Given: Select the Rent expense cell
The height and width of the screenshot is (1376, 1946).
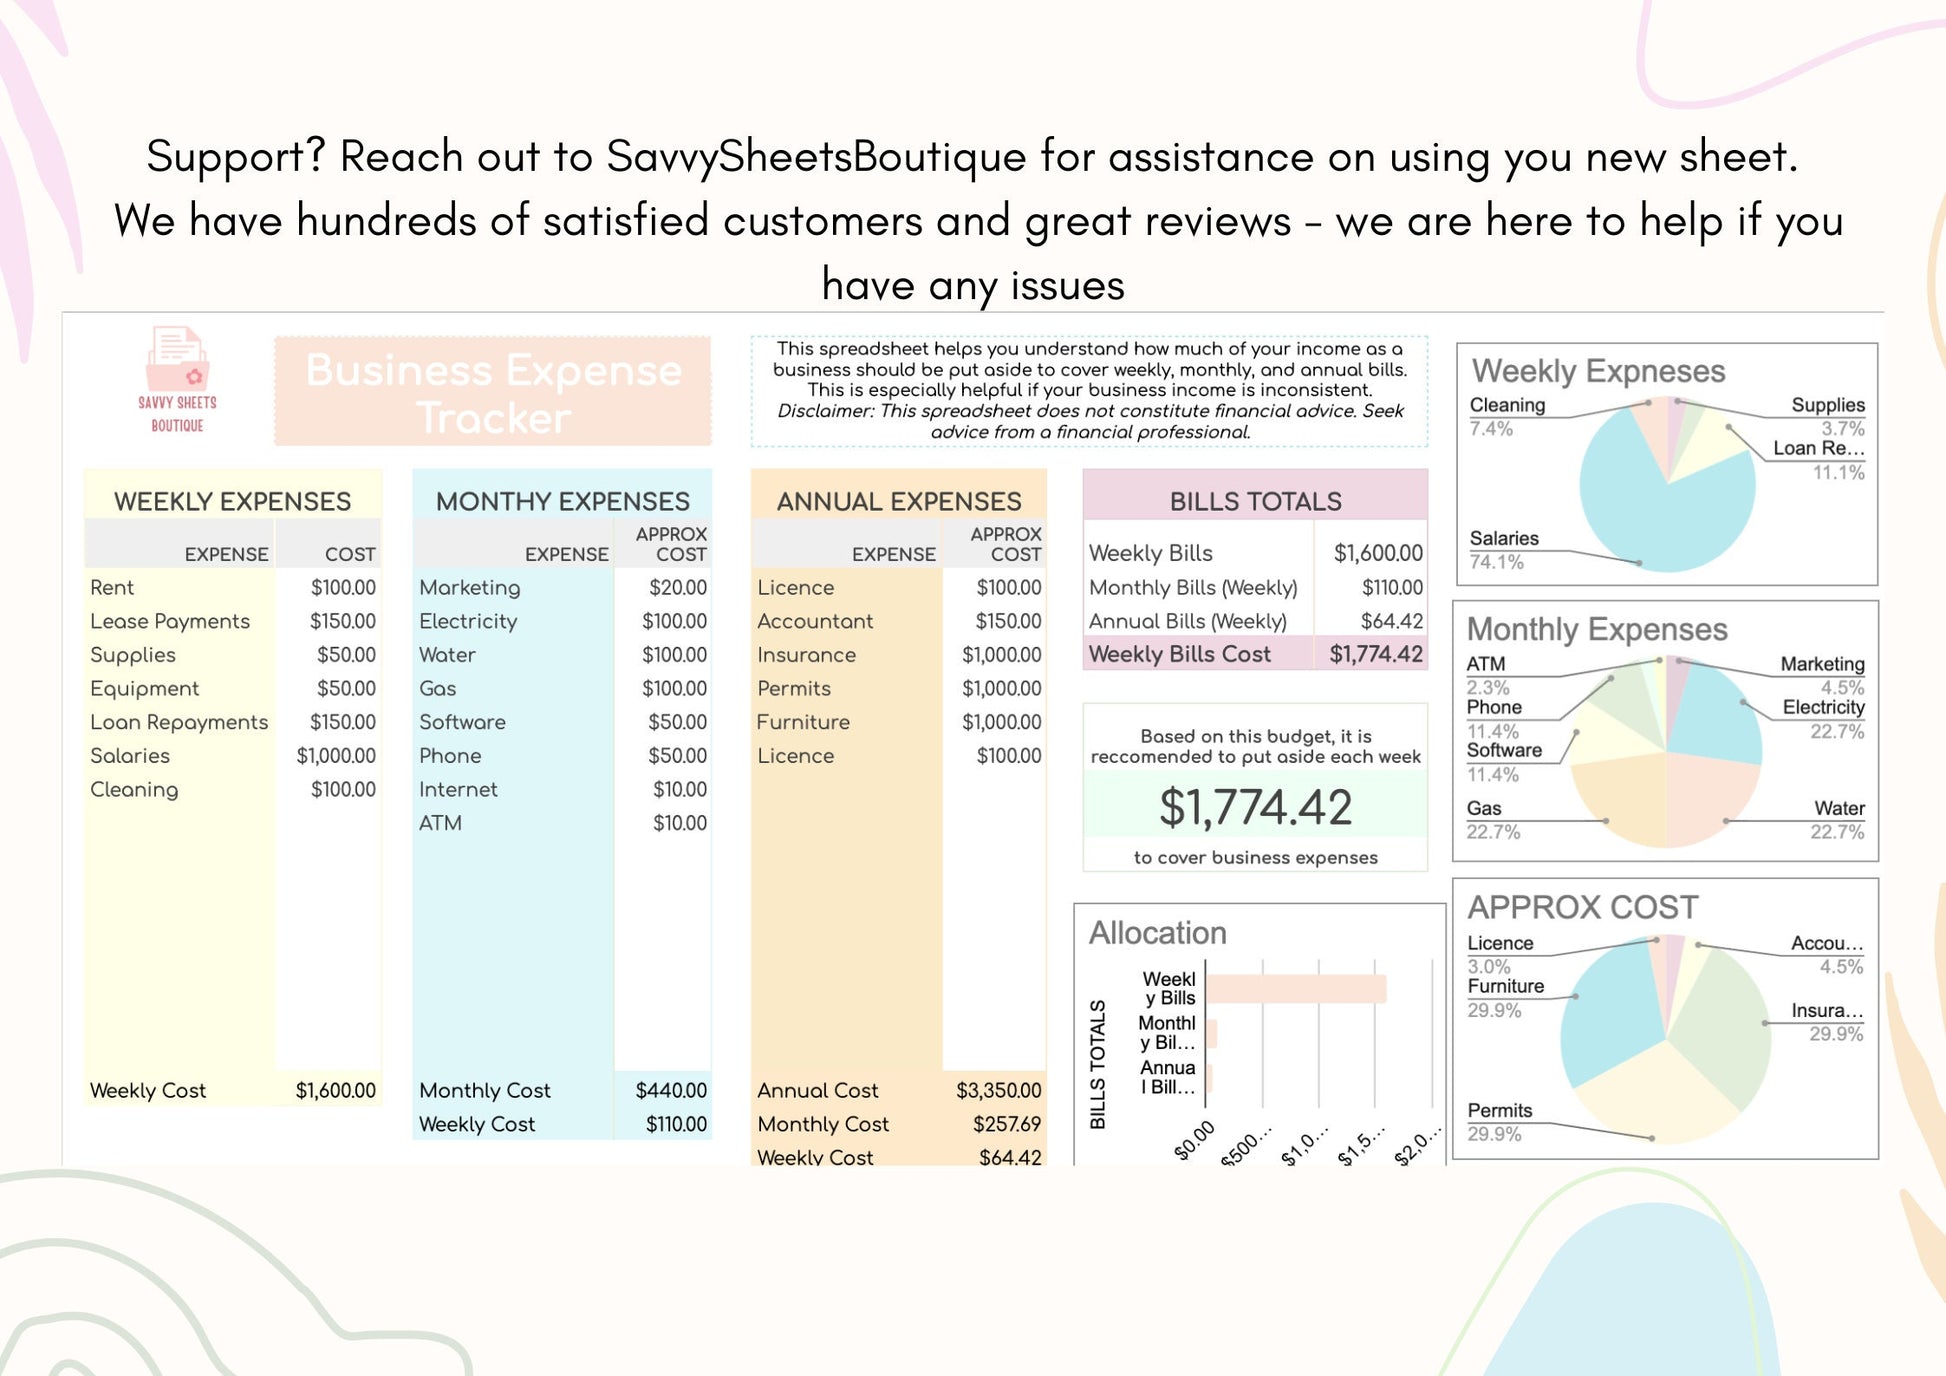Looking at the screenshot, I should pos(112,588).
